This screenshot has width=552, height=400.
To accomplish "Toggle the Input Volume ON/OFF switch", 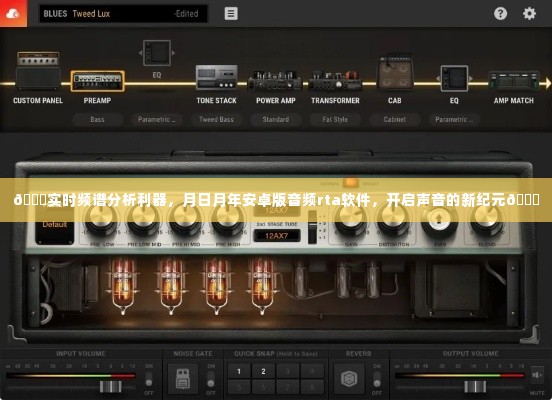I will pyautogui.click(x=149, y=379).
